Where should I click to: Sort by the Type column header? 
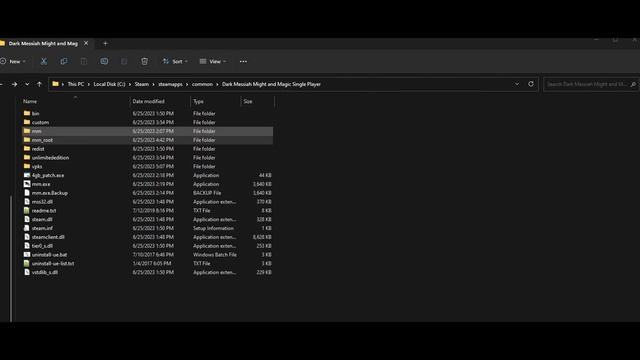pos(198,101)
